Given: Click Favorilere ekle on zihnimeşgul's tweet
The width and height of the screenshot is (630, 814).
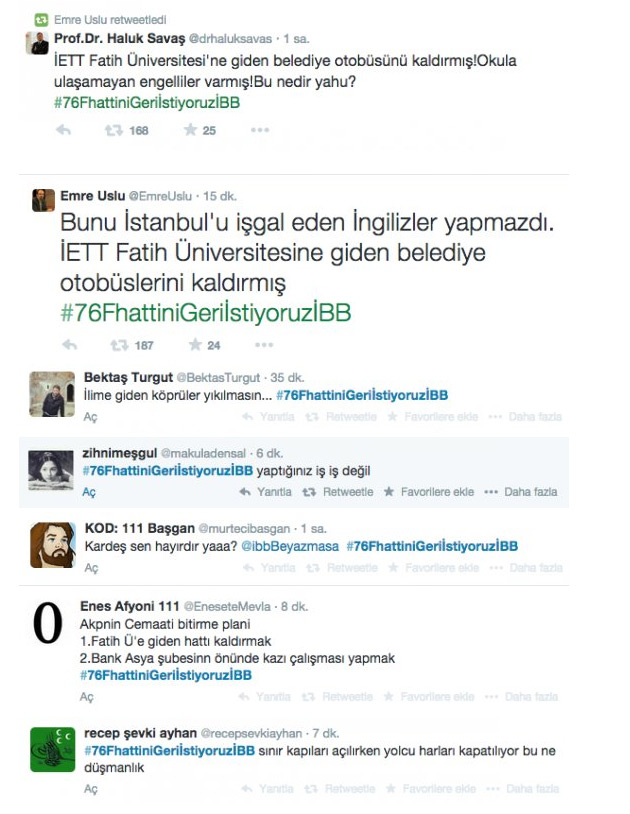Looking at the screenshot, I should pyautogui.click(x=429, y=492).
